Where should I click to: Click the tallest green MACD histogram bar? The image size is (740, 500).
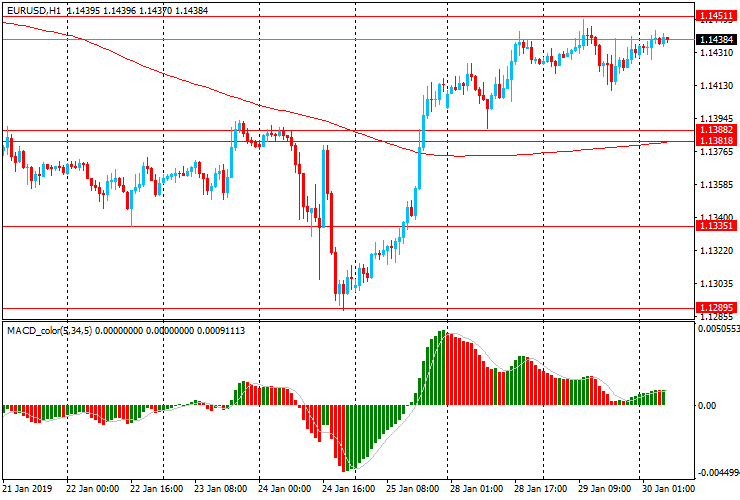tap(442, 369)
